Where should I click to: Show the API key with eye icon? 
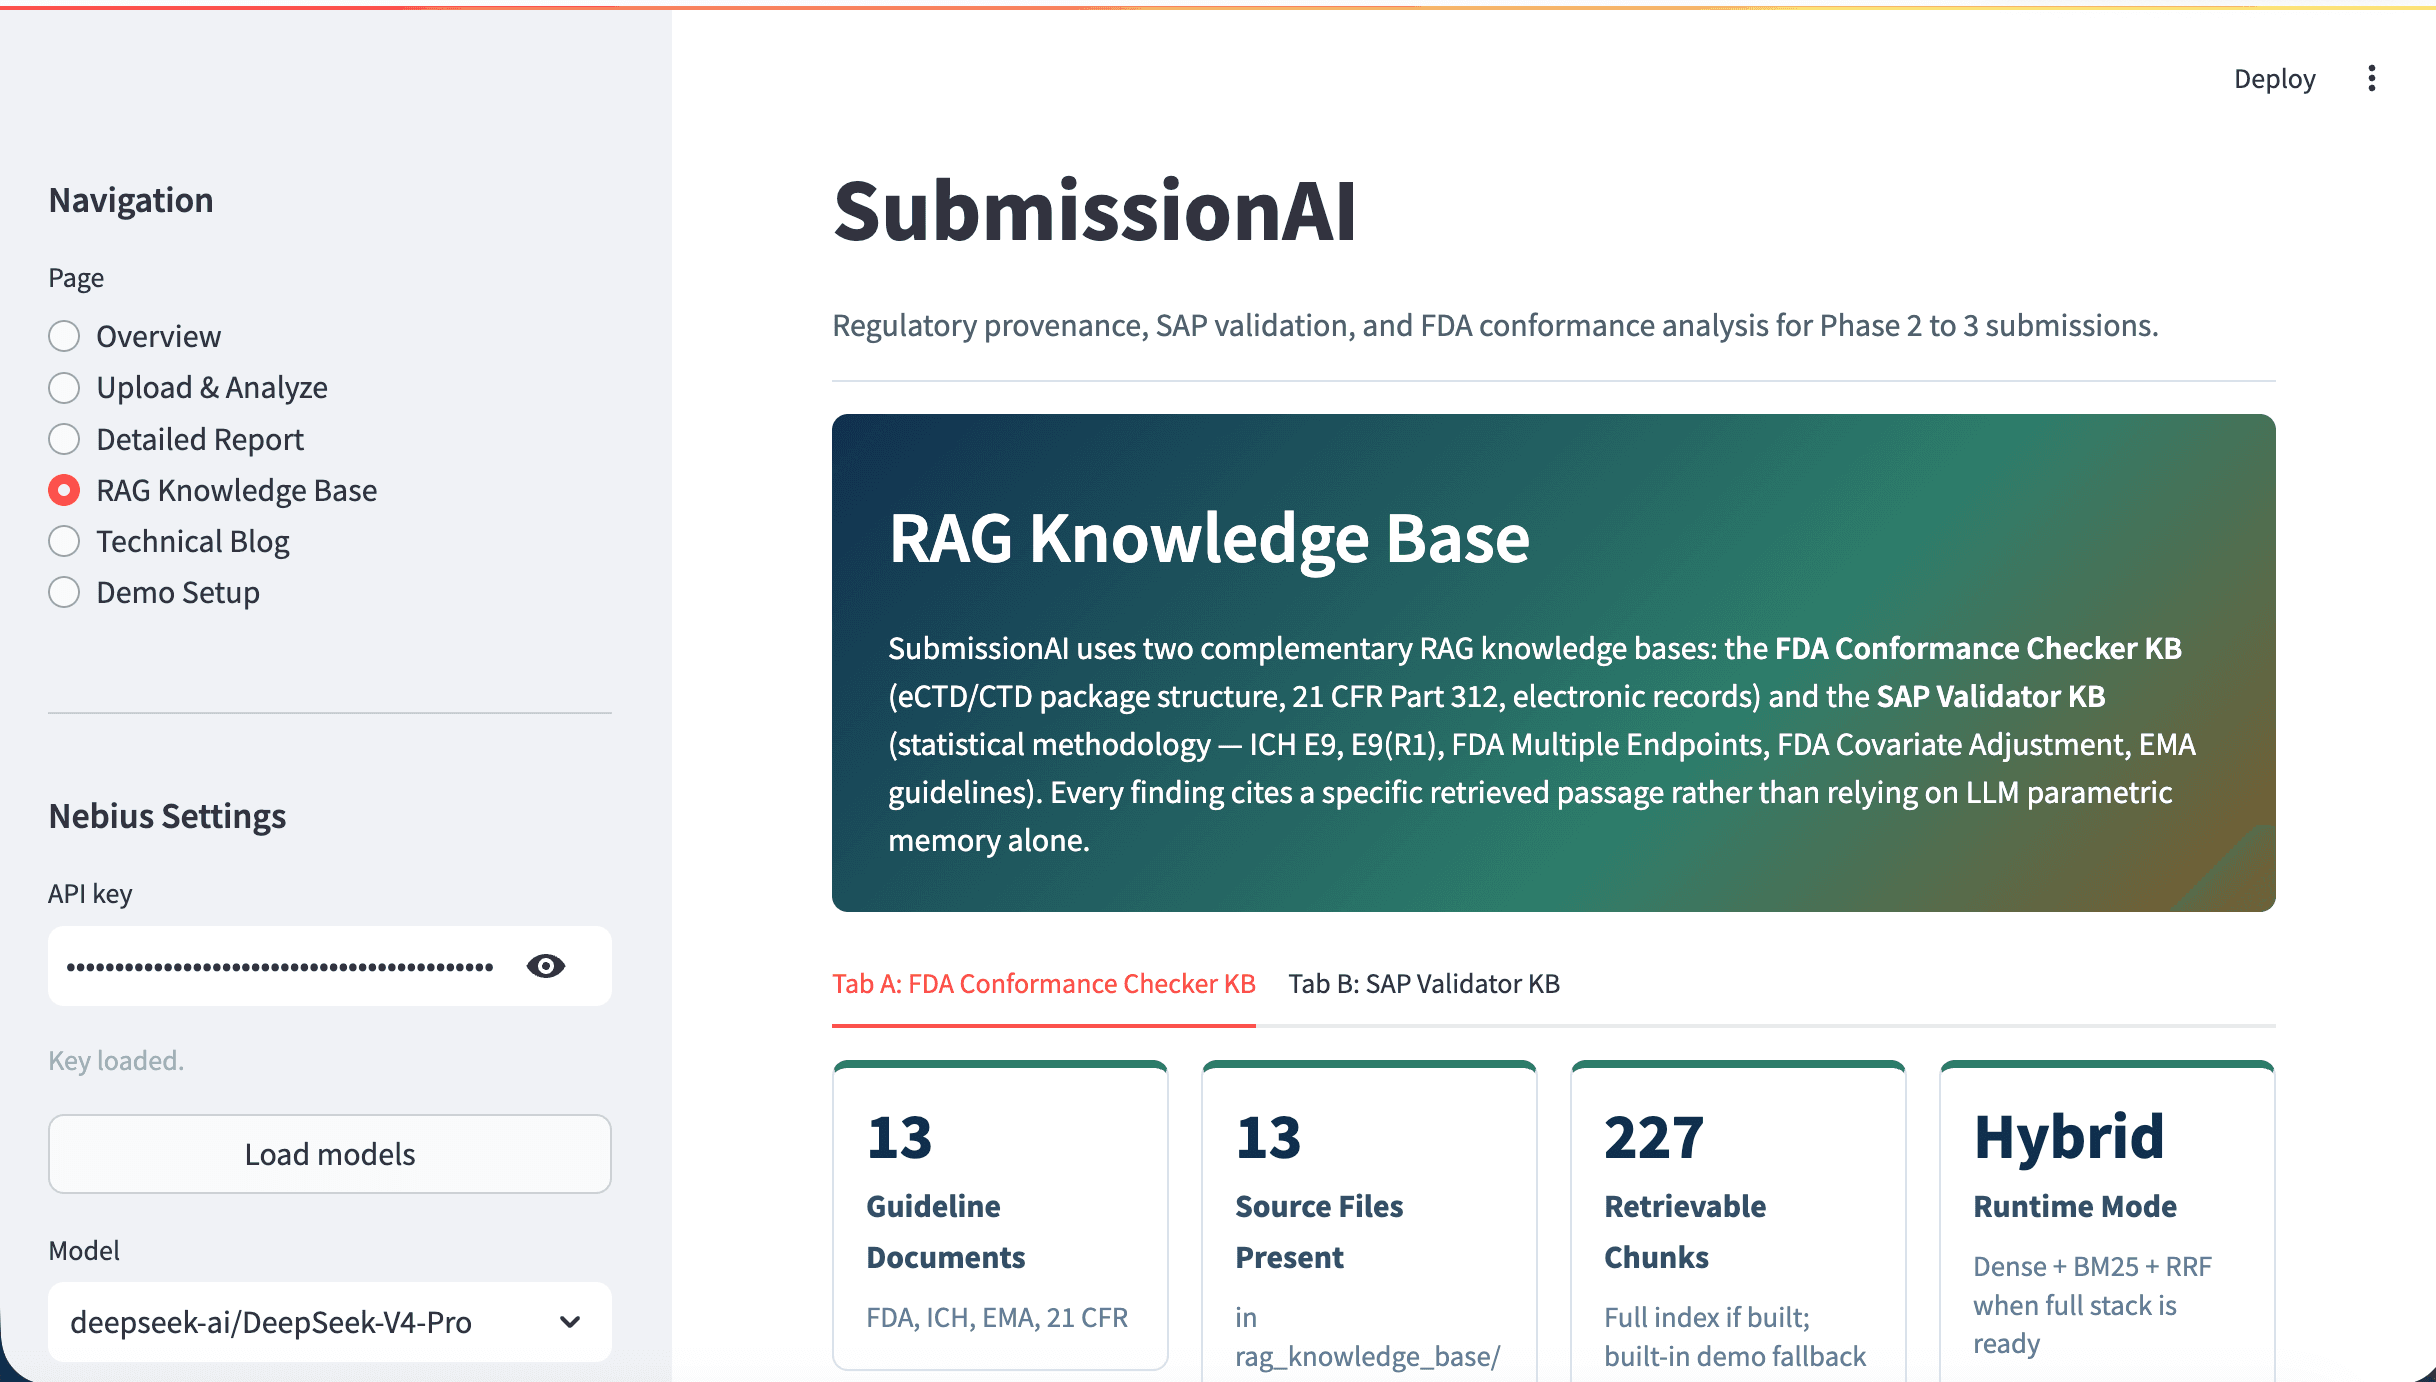pyautogui.click(x=546, y=966)
